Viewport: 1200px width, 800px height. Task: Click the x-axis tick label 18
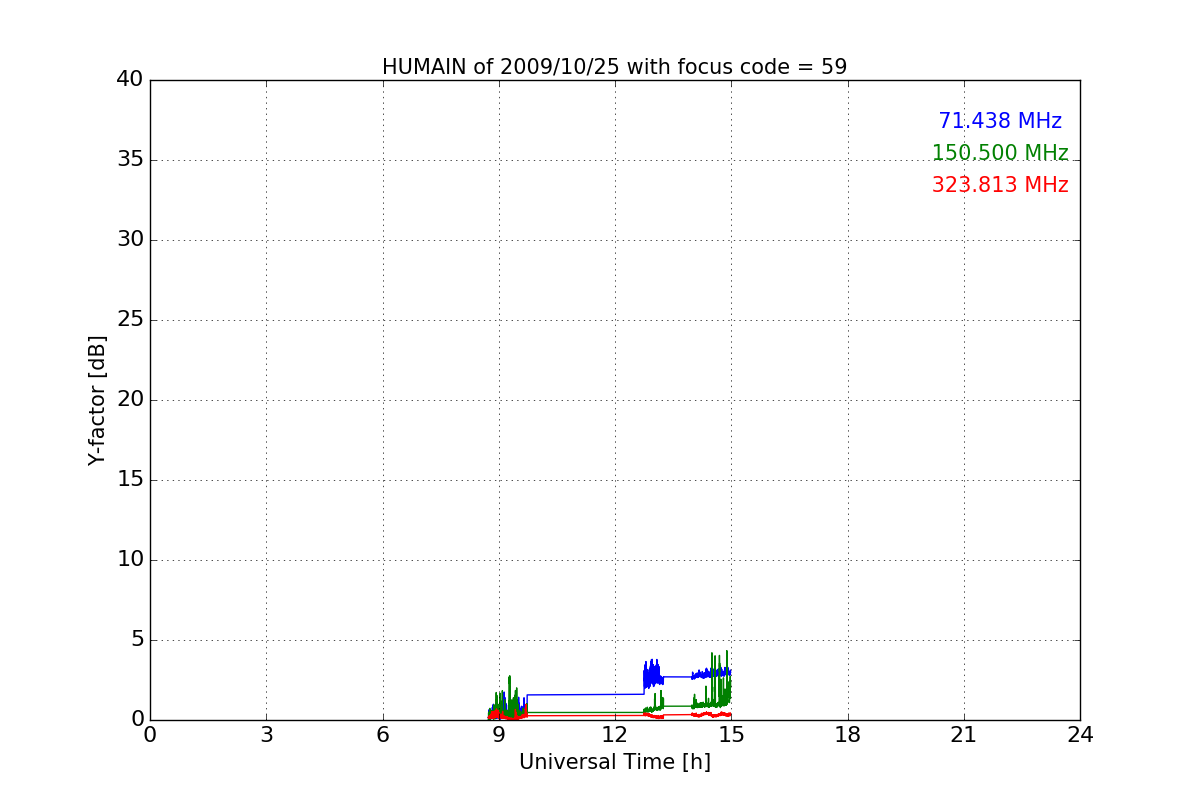[x=848, y=735]
